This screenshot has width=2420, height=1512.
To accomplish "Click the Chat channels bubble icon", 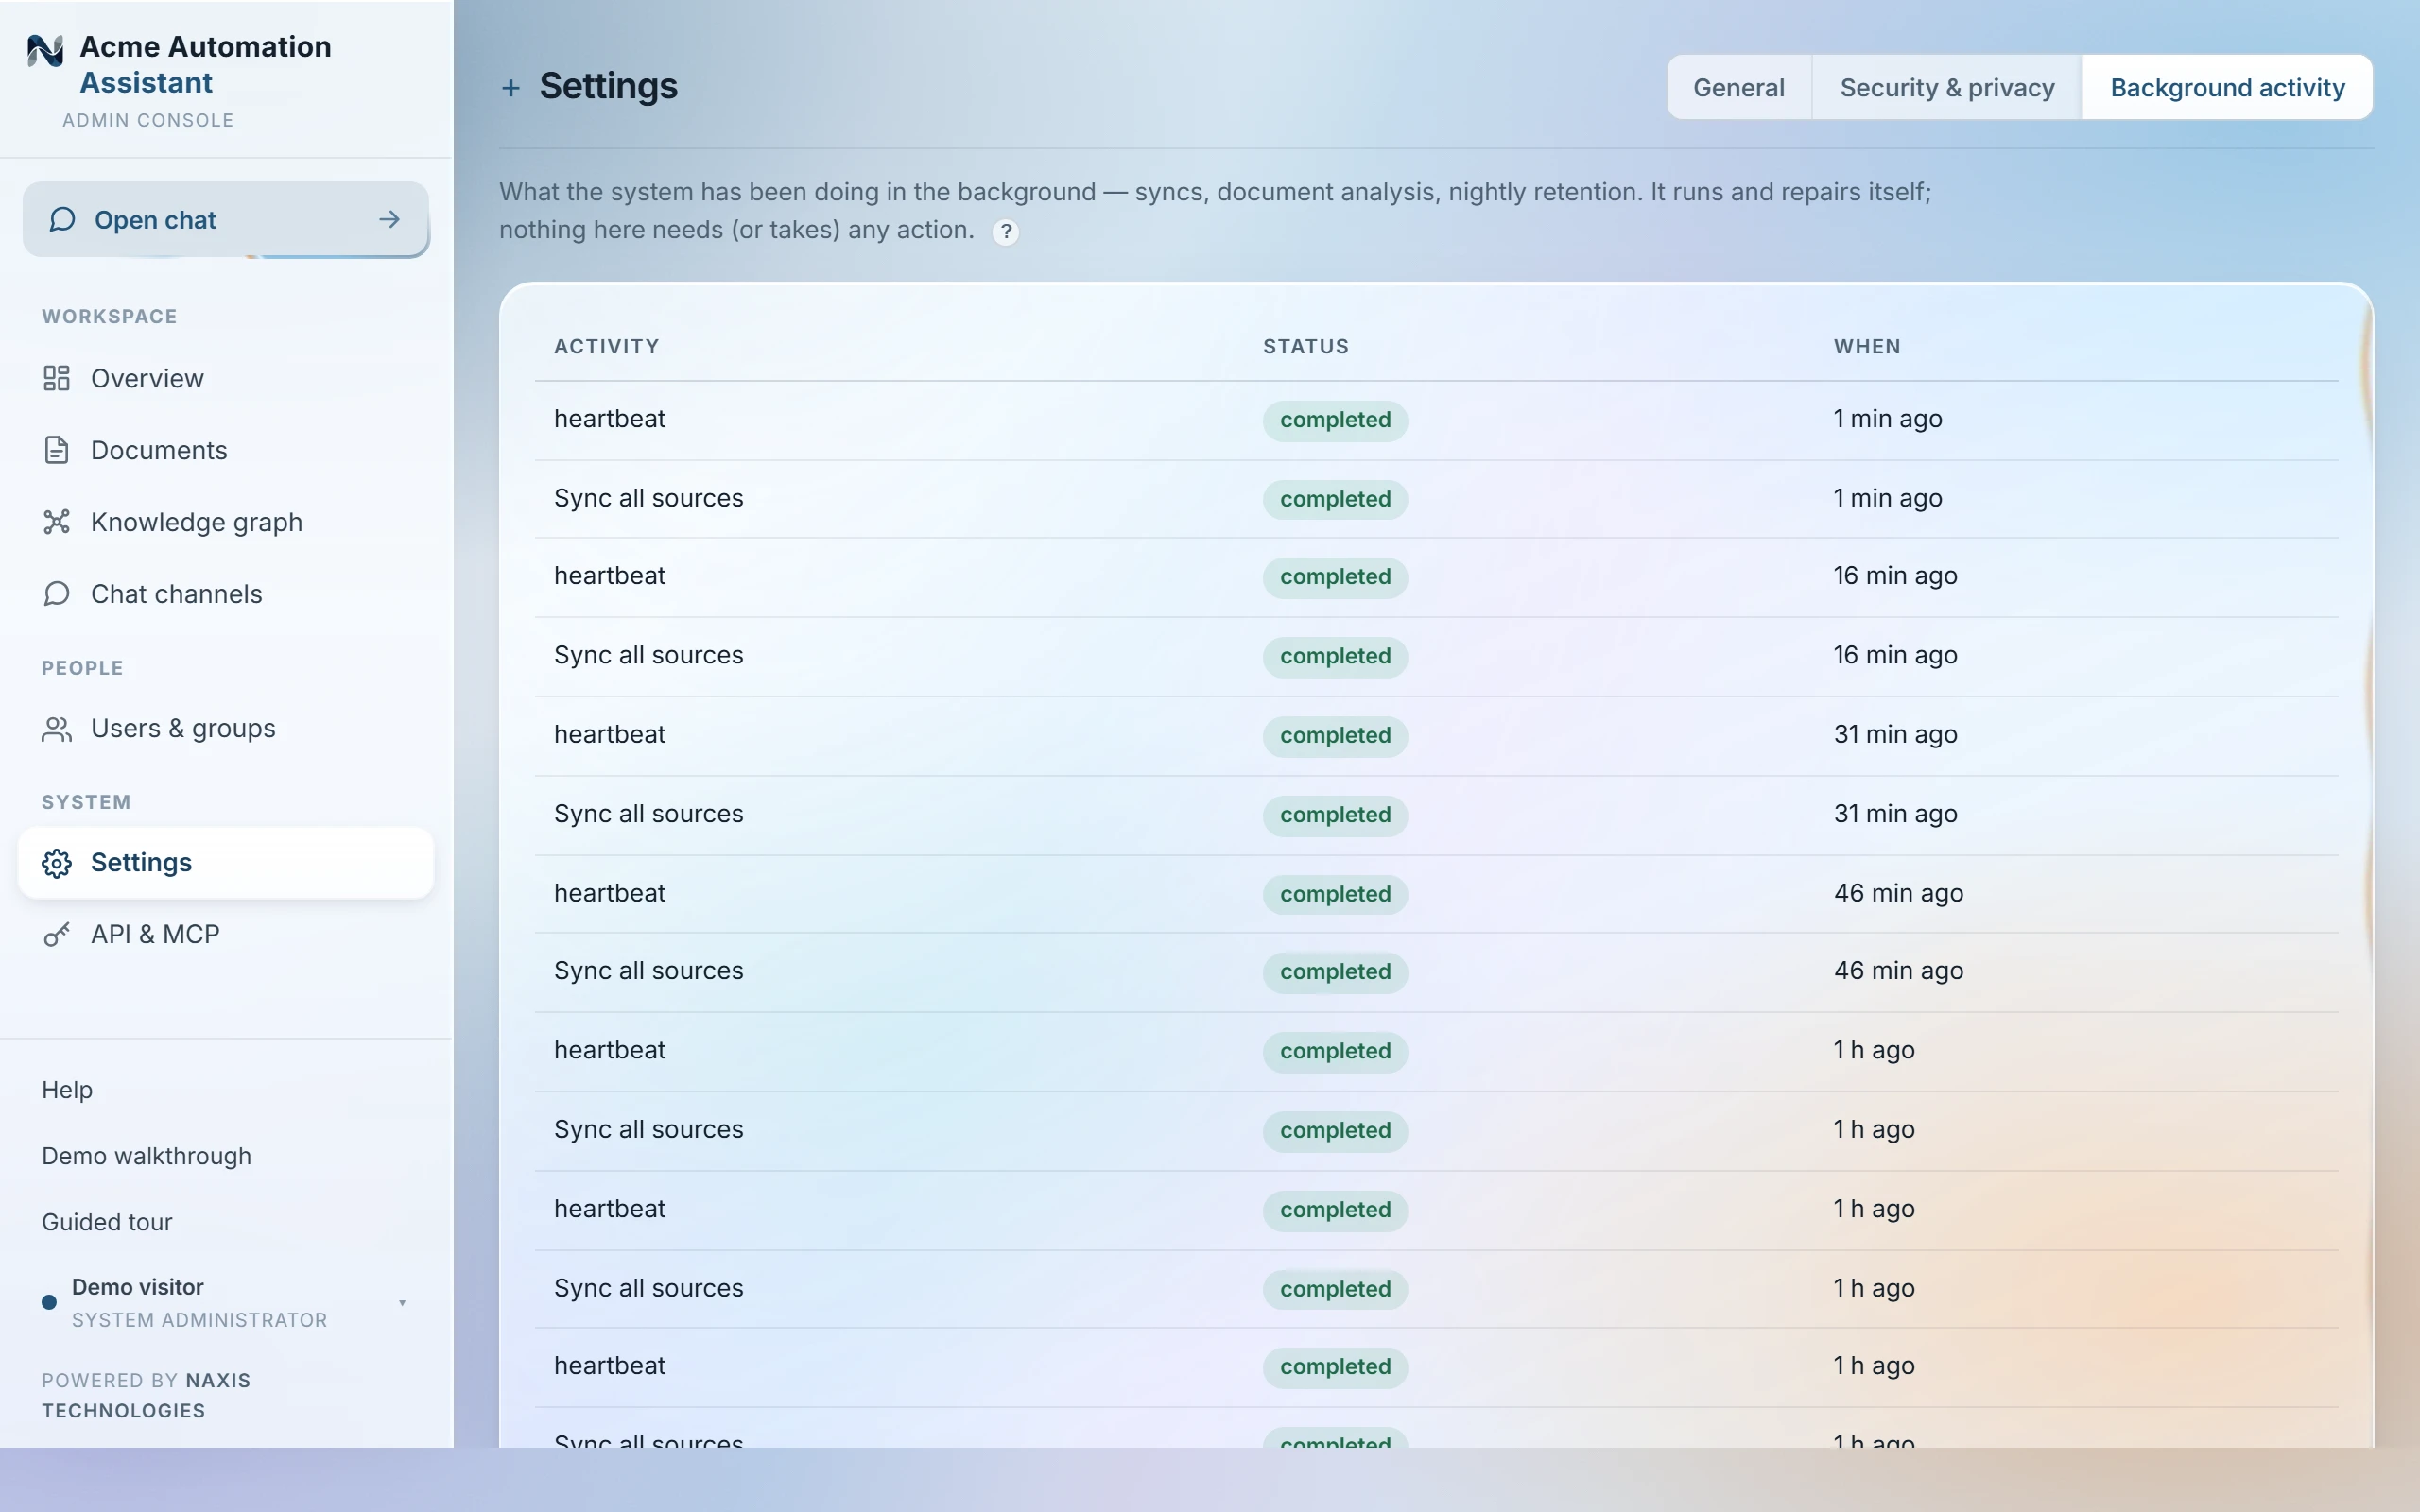I will click(56, 594).
